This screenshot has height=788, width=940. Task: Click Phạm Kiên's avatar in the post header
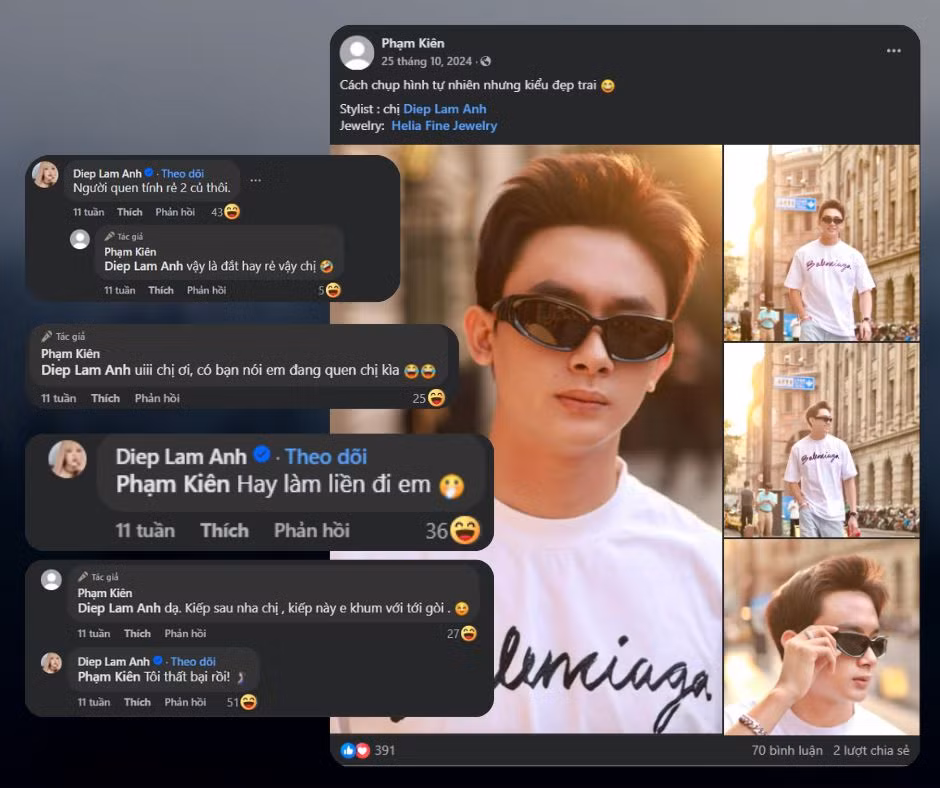tap(357, 52)
